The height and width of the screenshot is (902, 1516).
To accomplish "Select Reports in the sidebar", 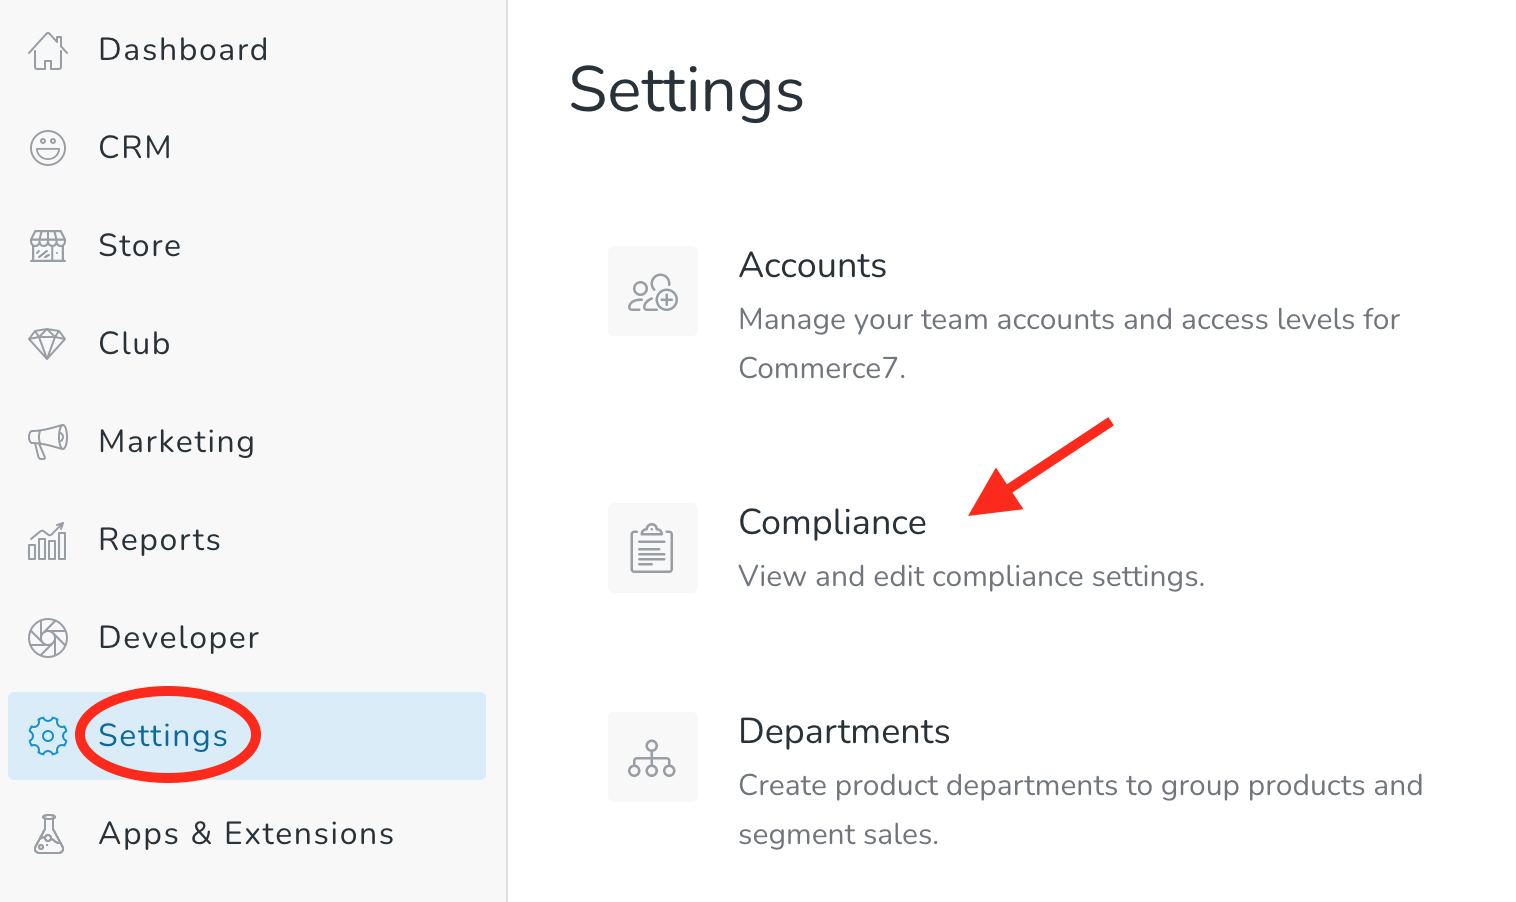I will (159, 540).
